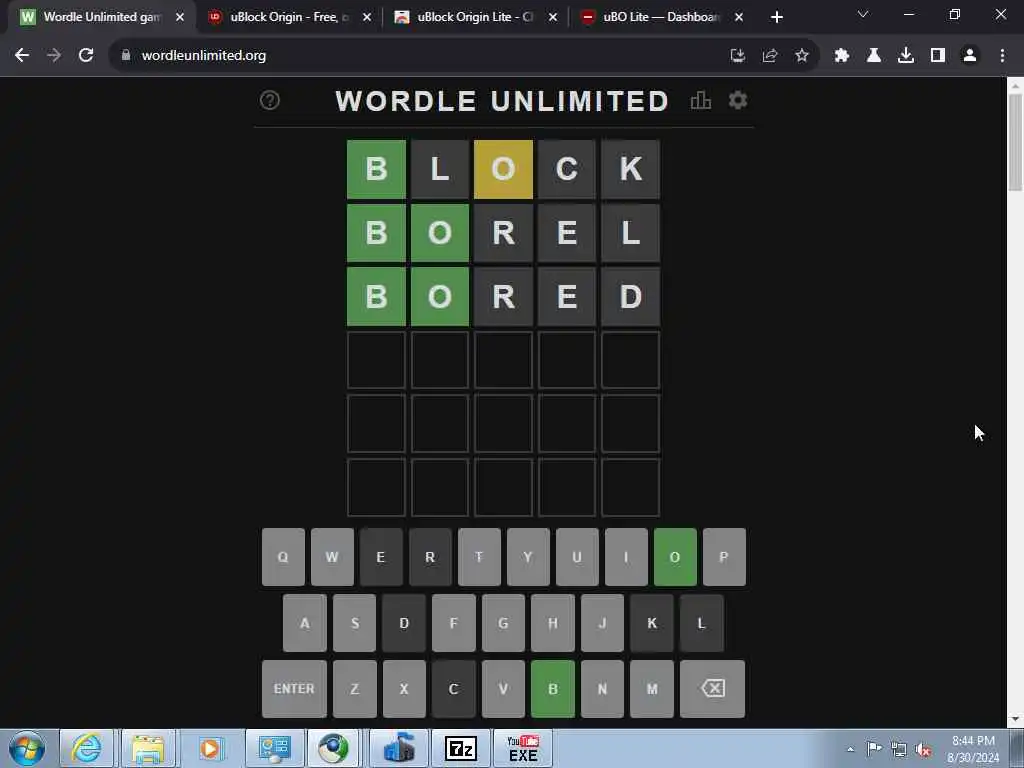This screenshot has width=1024, height=768.
Task: Click the yellow O tile in BLOCK row
Action: pos(503,169)
